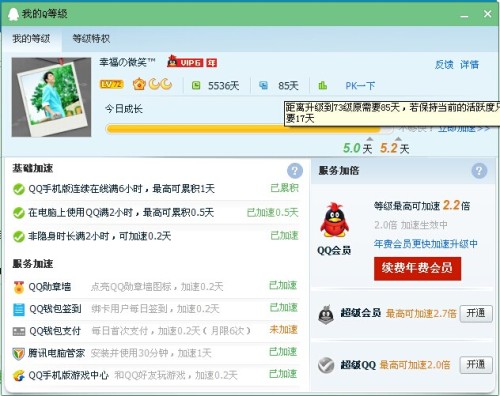This screenshot has width=500, height=396.
Task: Click the 续费年费会员 red button
Action: pos(418,268)
